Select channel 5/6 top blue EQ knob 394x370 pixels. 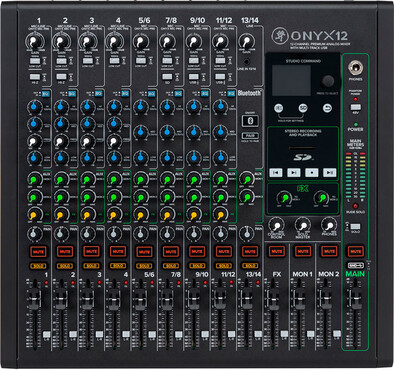(141, 107)
